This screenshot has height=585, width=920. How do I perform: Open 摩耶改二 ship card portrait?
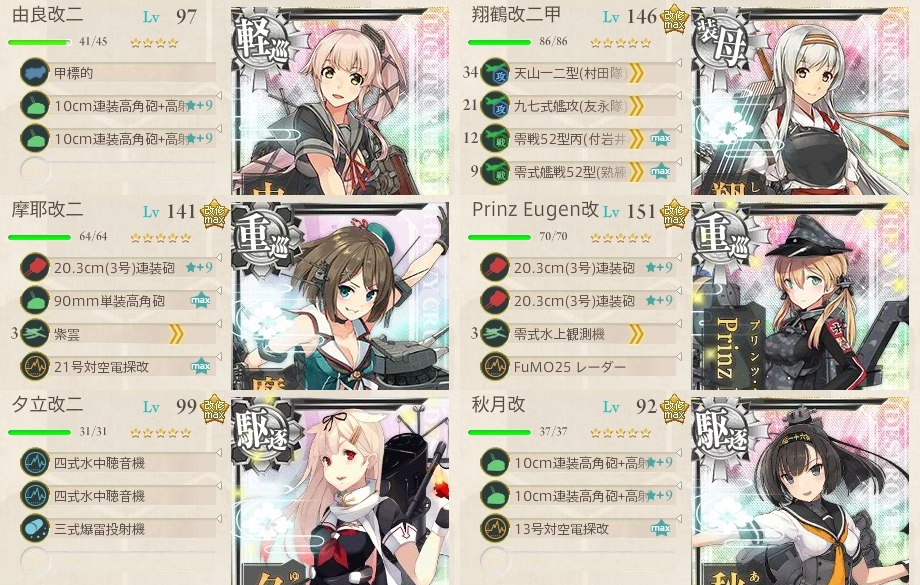[340, 296]
